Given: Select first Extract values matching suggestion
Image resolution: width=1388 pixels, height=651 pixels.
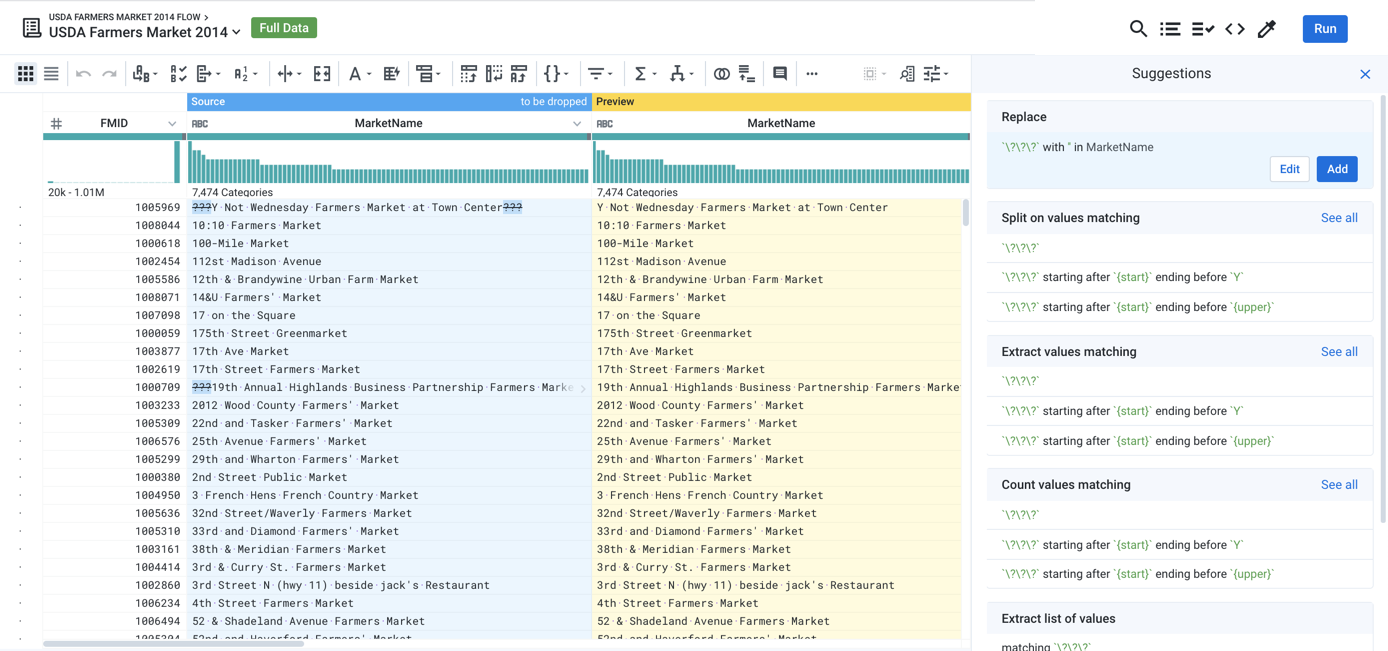Looking at the screenshot, I should pos(1180,381).
